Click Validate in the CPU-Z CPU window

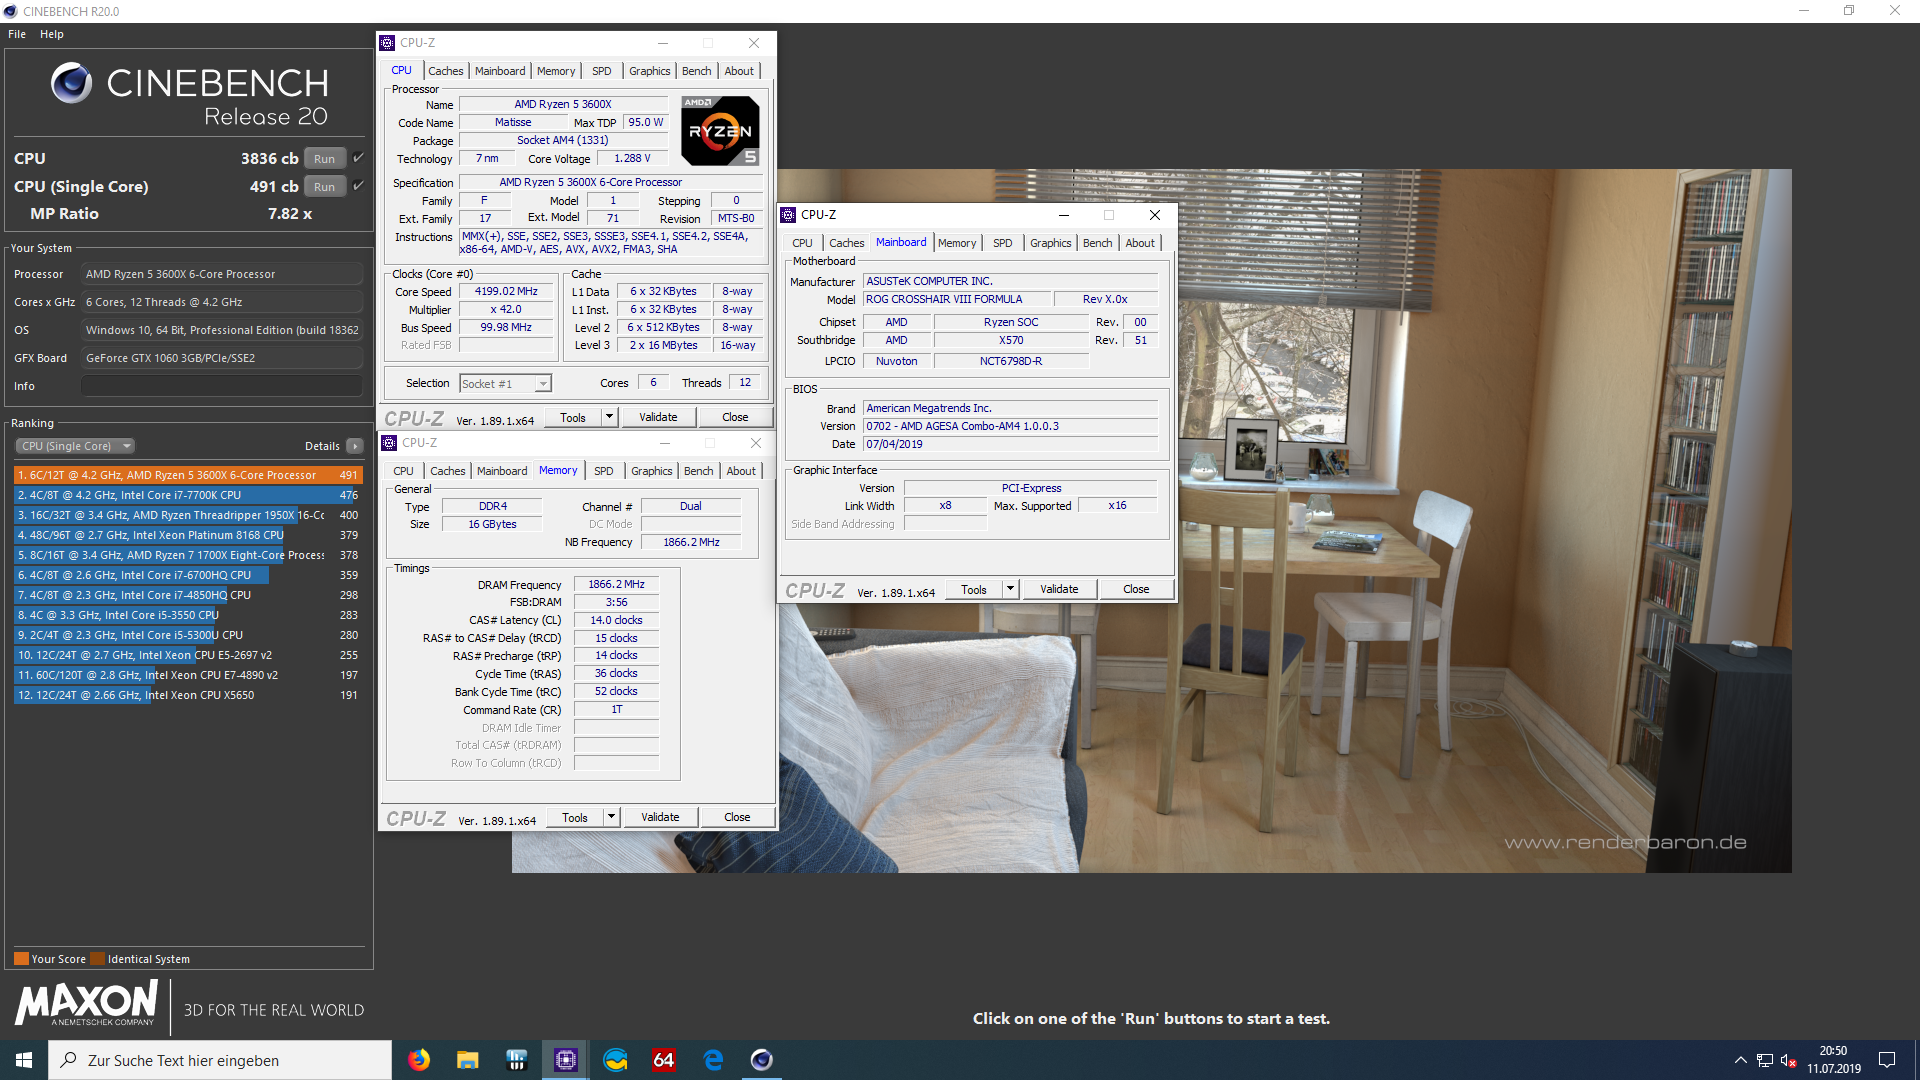(x=658, y=417)
